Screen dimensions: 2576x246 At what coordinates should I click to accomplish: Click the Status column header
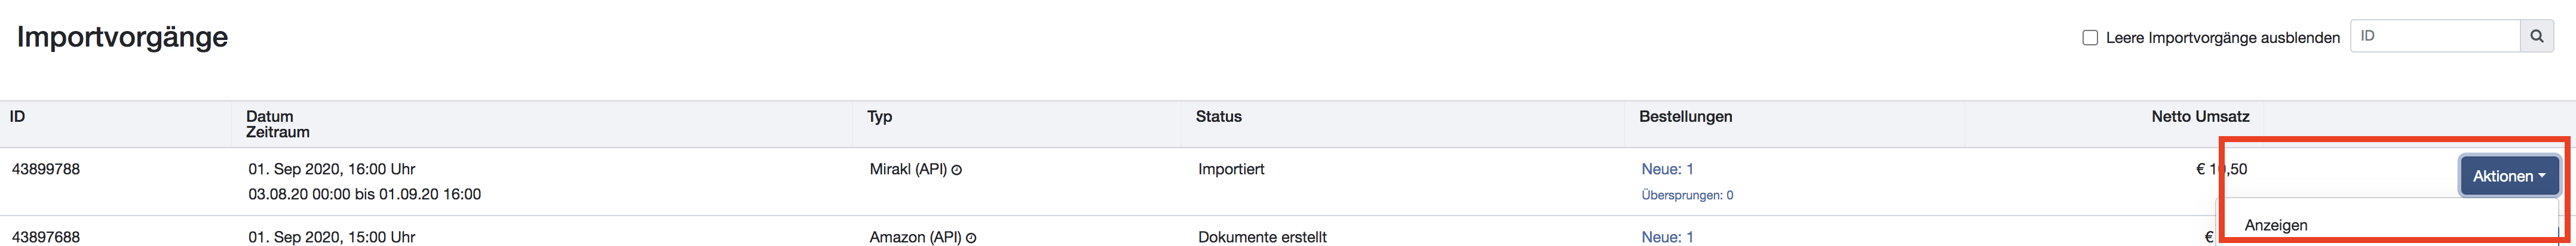click(1218, 116)
